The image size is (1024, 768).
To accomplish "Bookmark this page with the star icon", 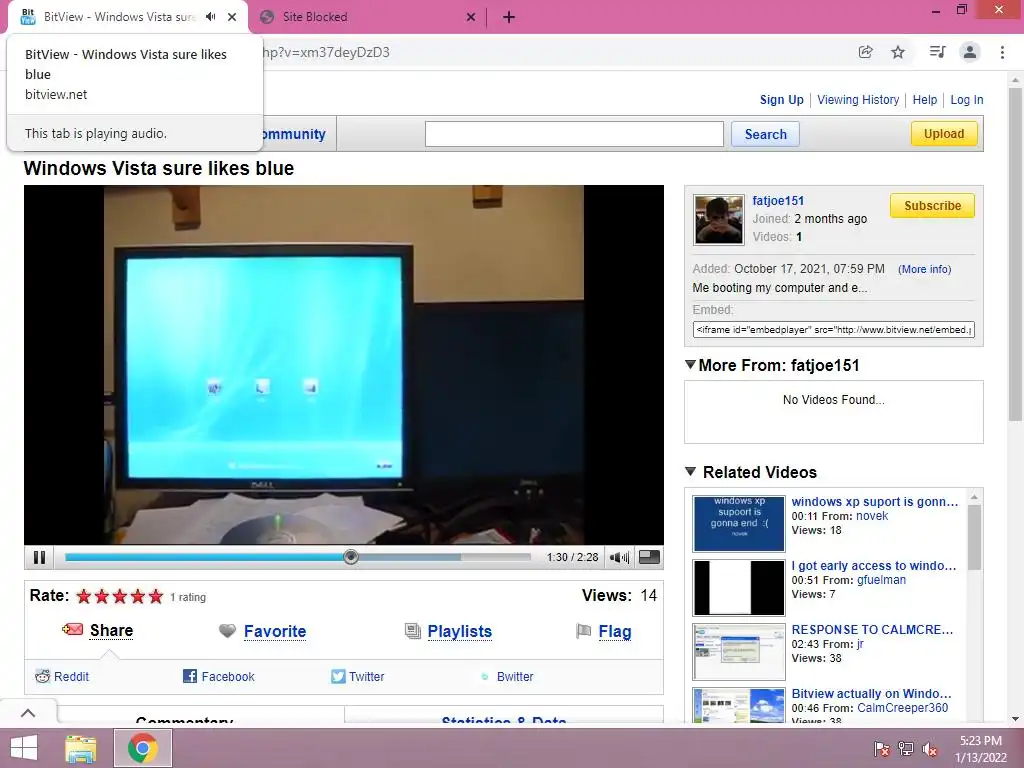I will [x=898, y=52].
